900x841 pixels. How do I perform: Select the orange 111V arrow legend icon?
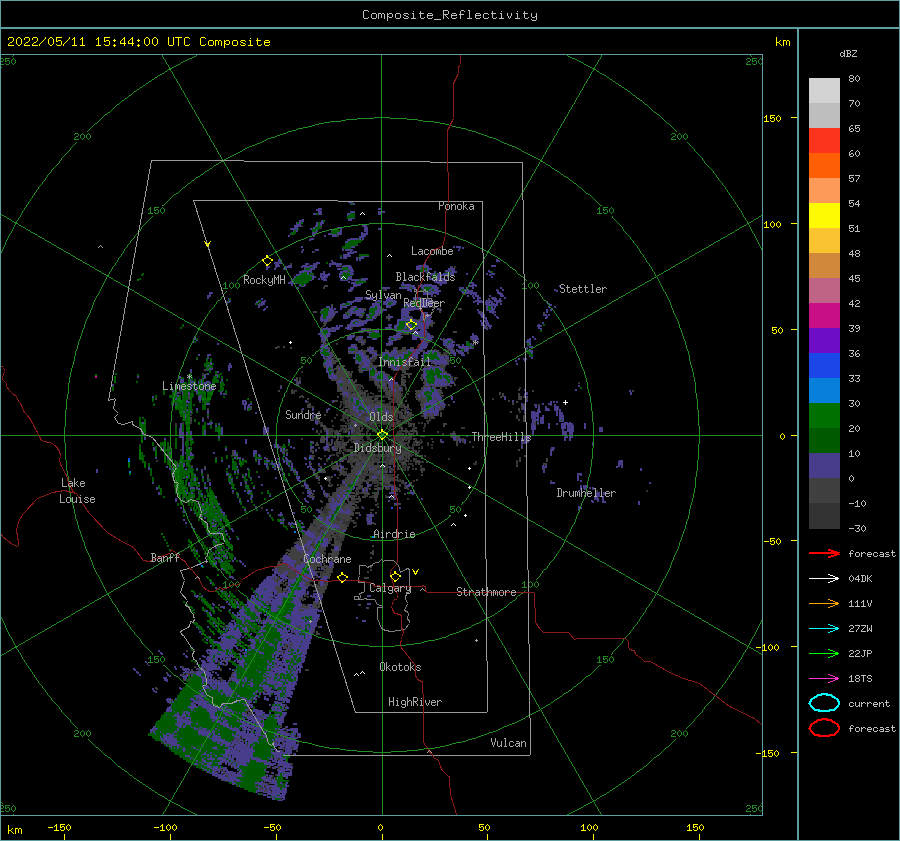pyautogui.click(x=824, y=603)
